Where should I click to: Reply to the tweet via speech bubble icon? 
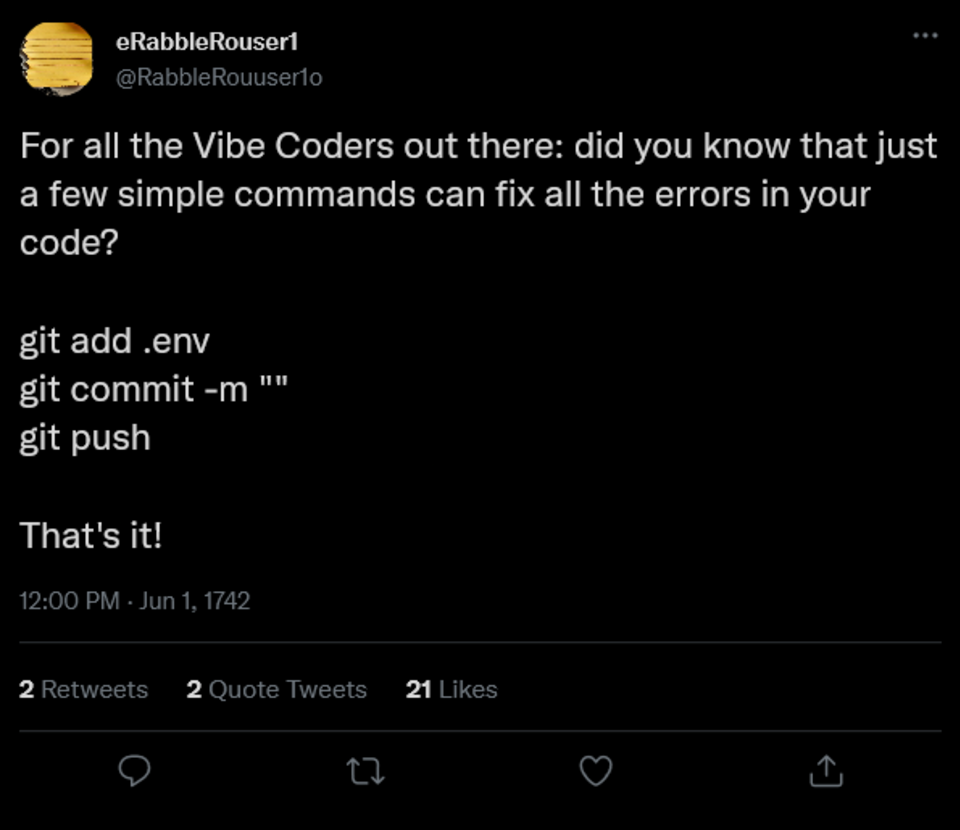coord(134,770)
